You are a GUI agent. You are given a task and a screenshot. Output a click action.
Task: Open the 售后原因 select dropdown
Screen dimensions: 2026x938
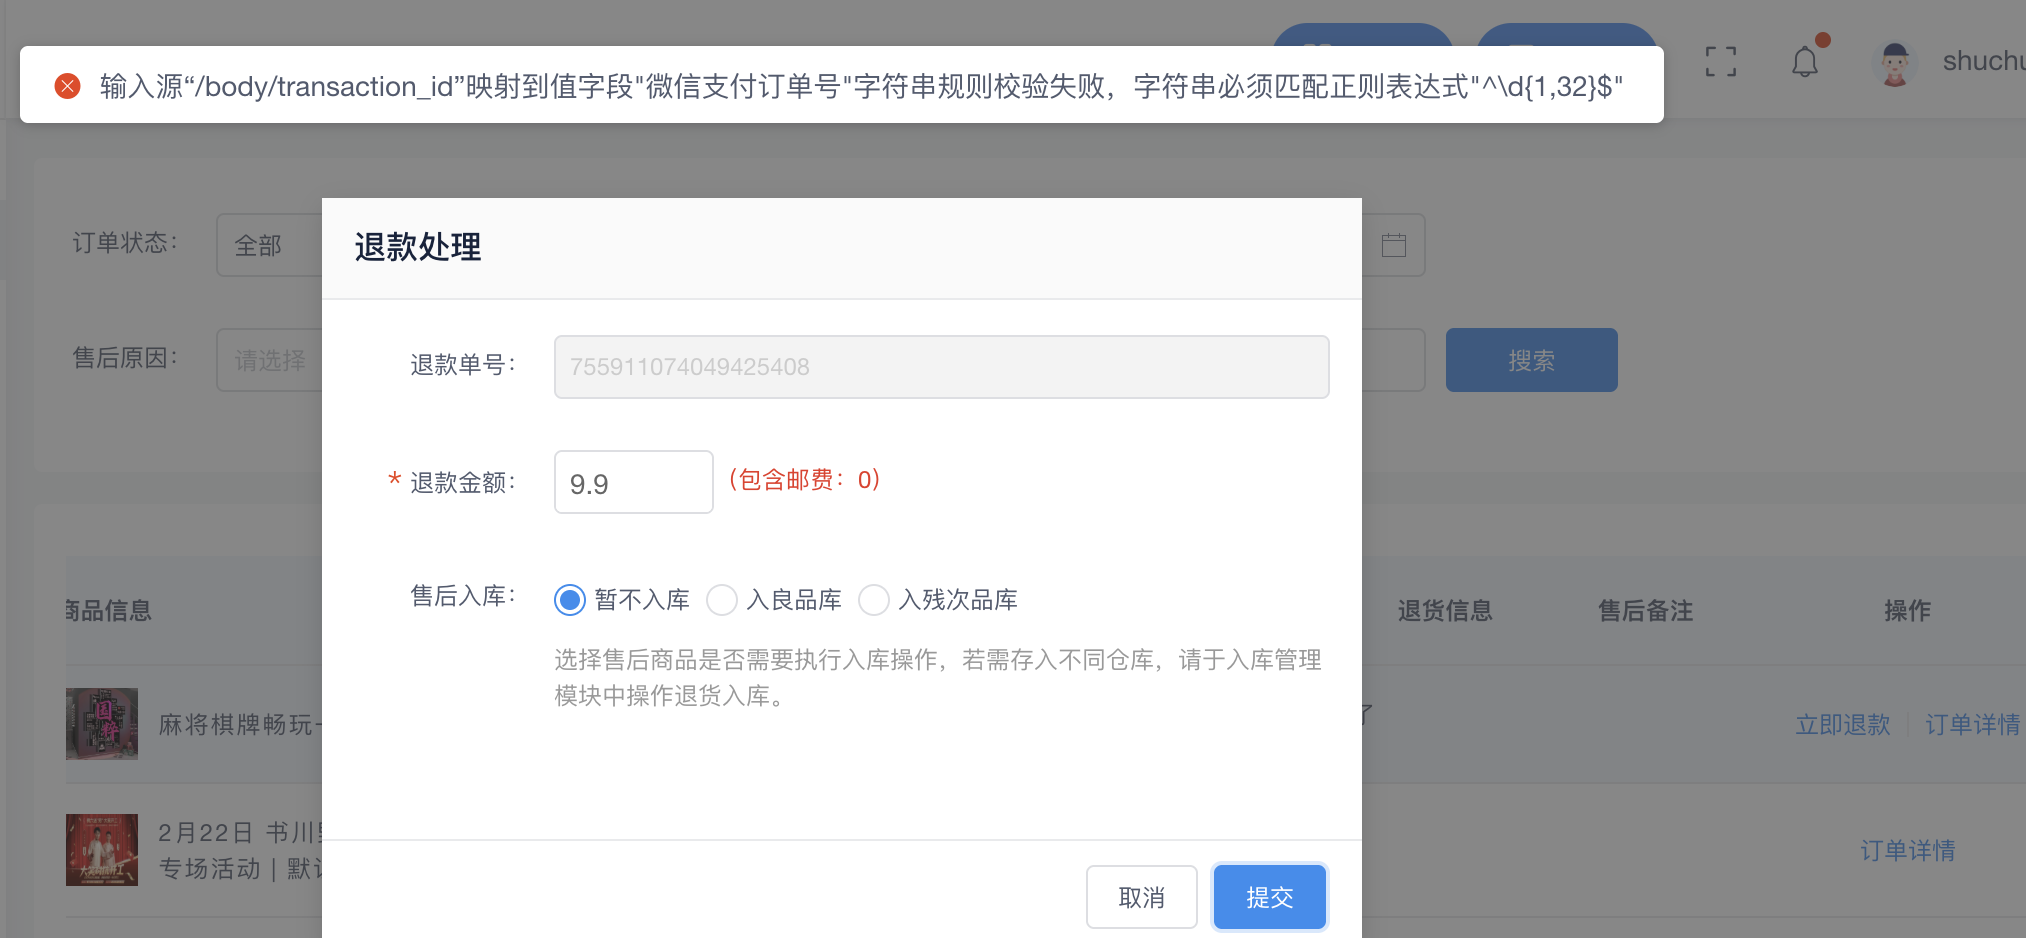click(x=268, y=360)
